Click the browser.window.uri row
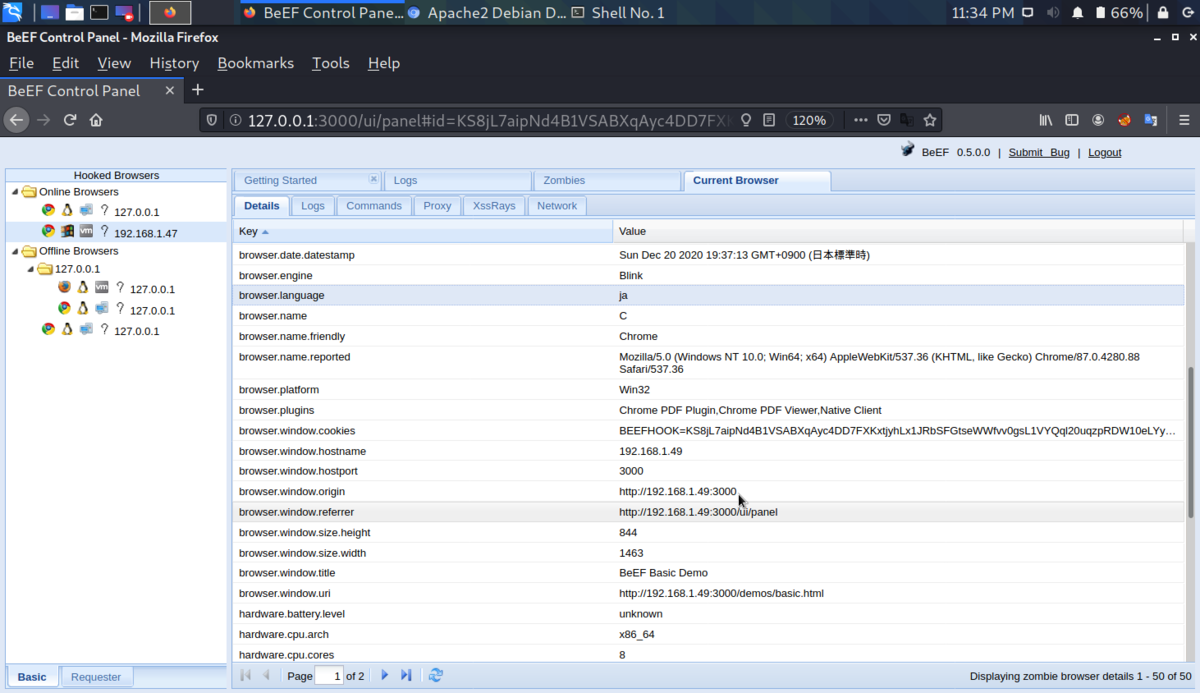The image size is (1200, 693). (x=708, y=593)
